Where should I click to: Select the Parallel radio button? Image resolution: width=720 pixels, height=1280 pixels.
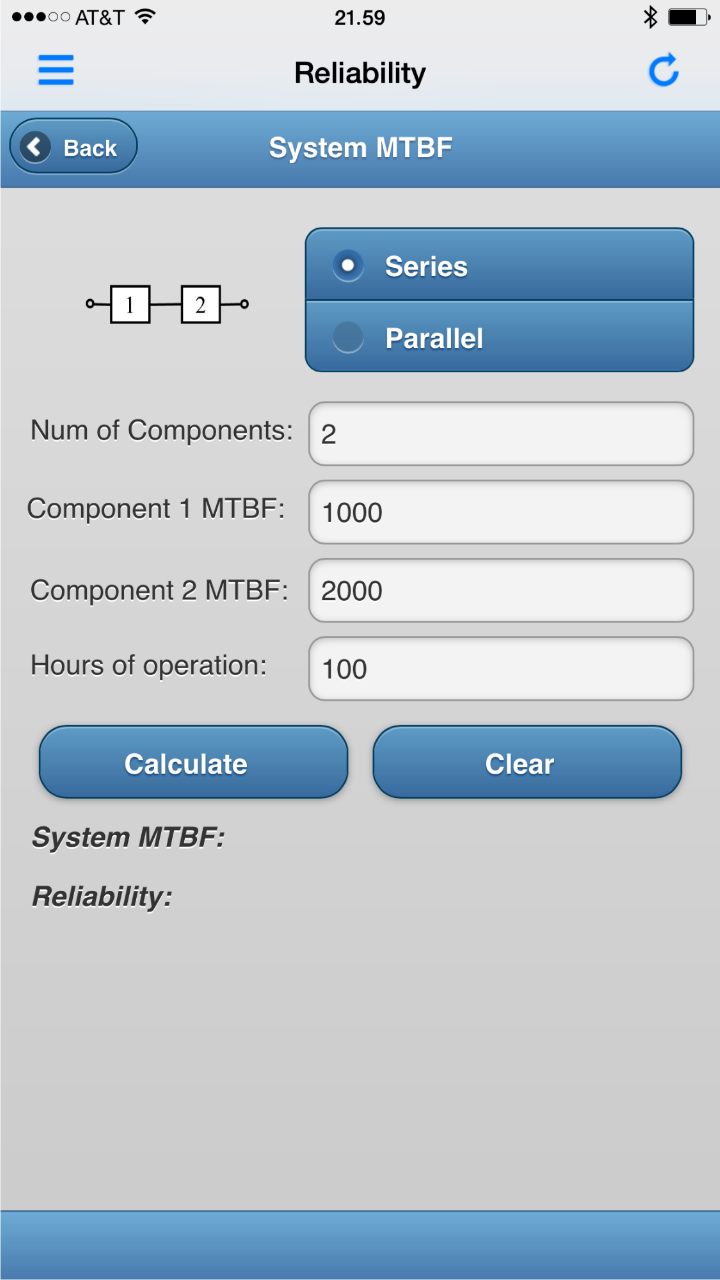(x=347, y=337)
